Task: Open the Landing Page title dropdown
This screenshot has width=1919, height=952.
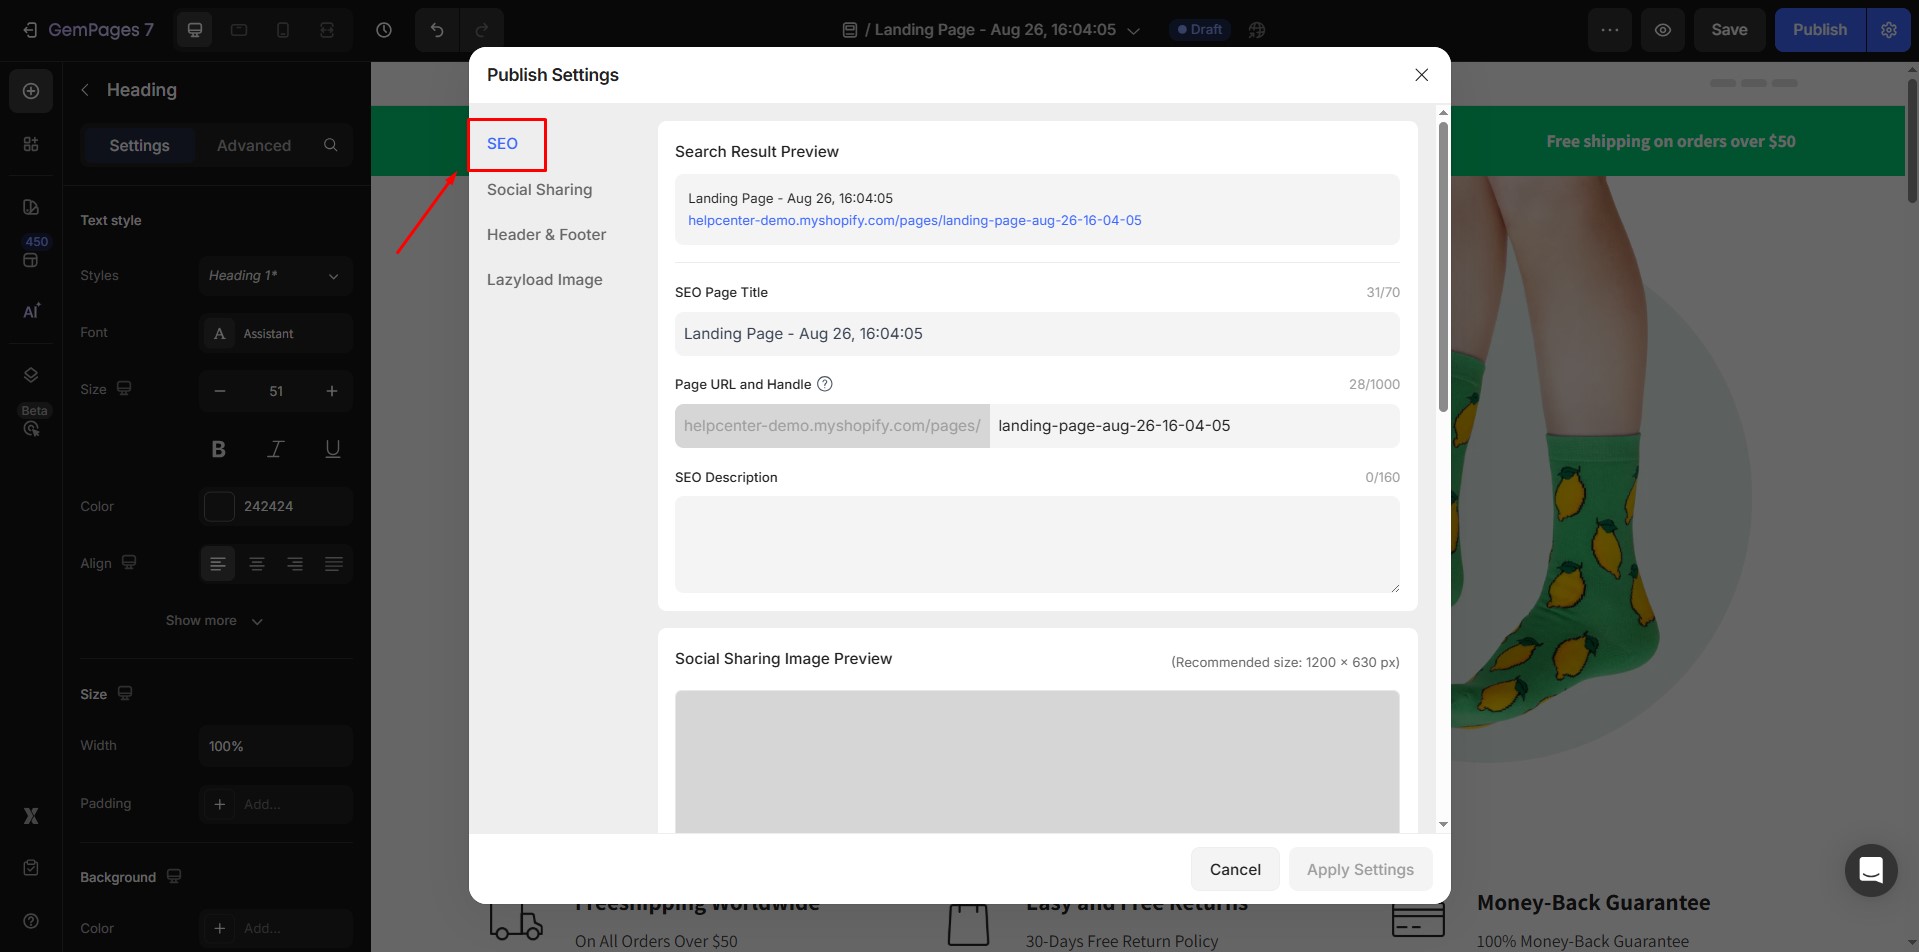Action: (x=1134, y=29)
